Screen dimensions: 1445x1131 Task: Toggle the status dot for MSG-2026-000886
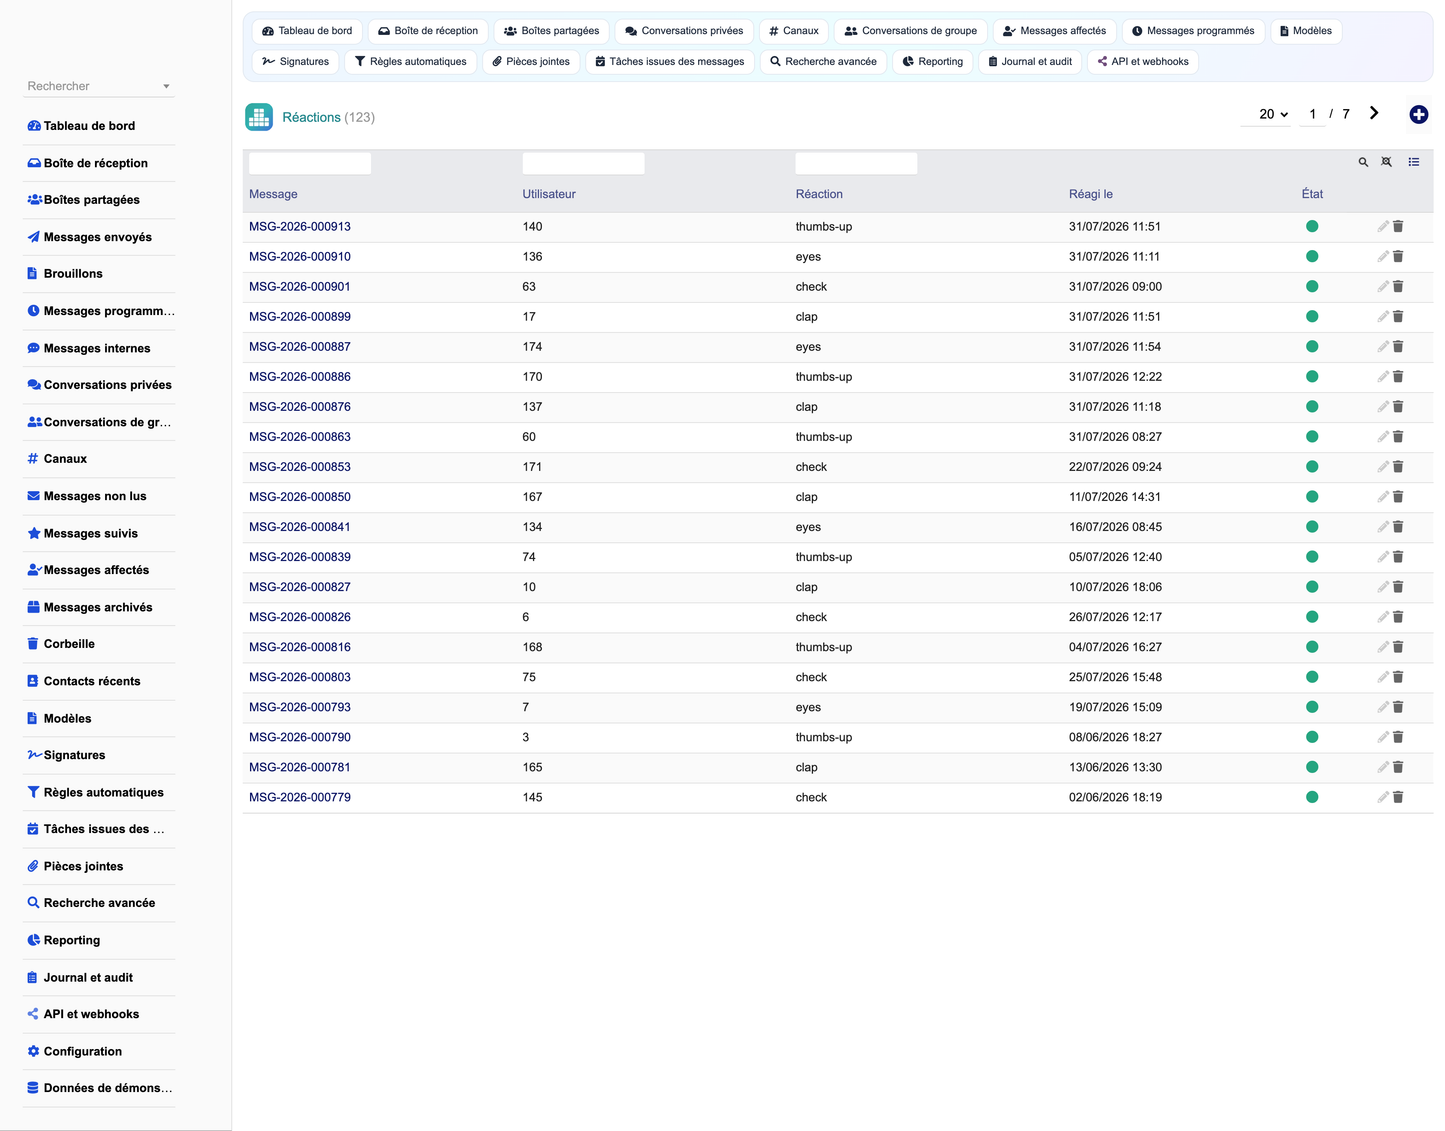point(1312,377)
